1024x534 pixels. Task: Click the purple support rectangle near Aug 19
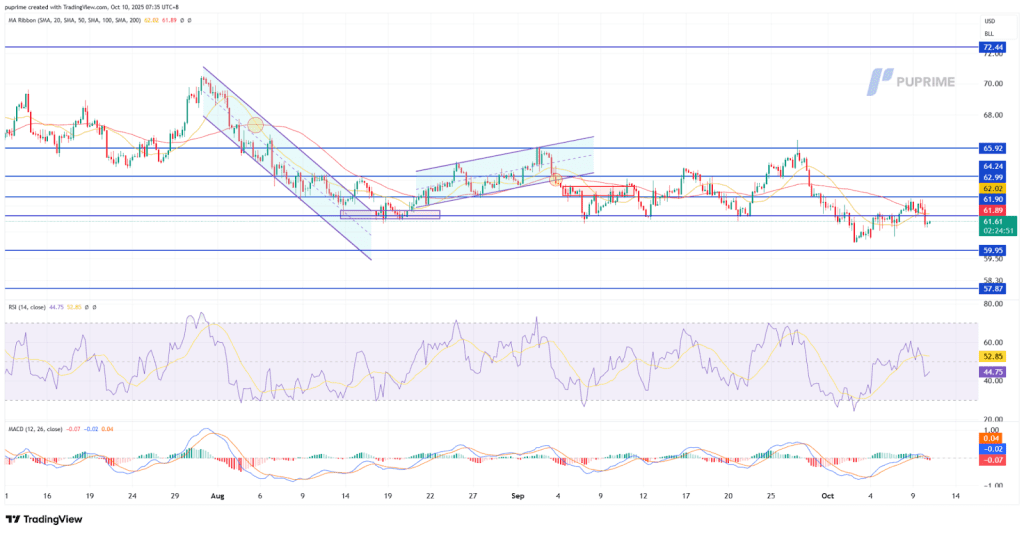(389, 214)
